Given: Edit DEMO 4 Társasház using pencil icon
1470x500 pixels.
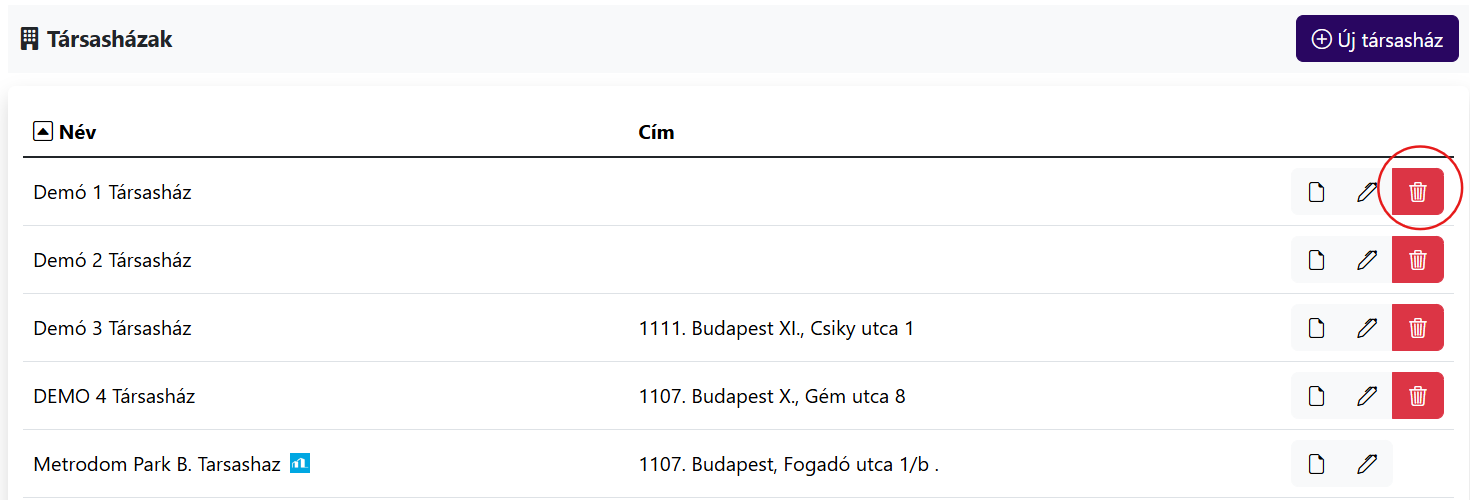Looking at the screenshot, I should tap(1366, 396).
